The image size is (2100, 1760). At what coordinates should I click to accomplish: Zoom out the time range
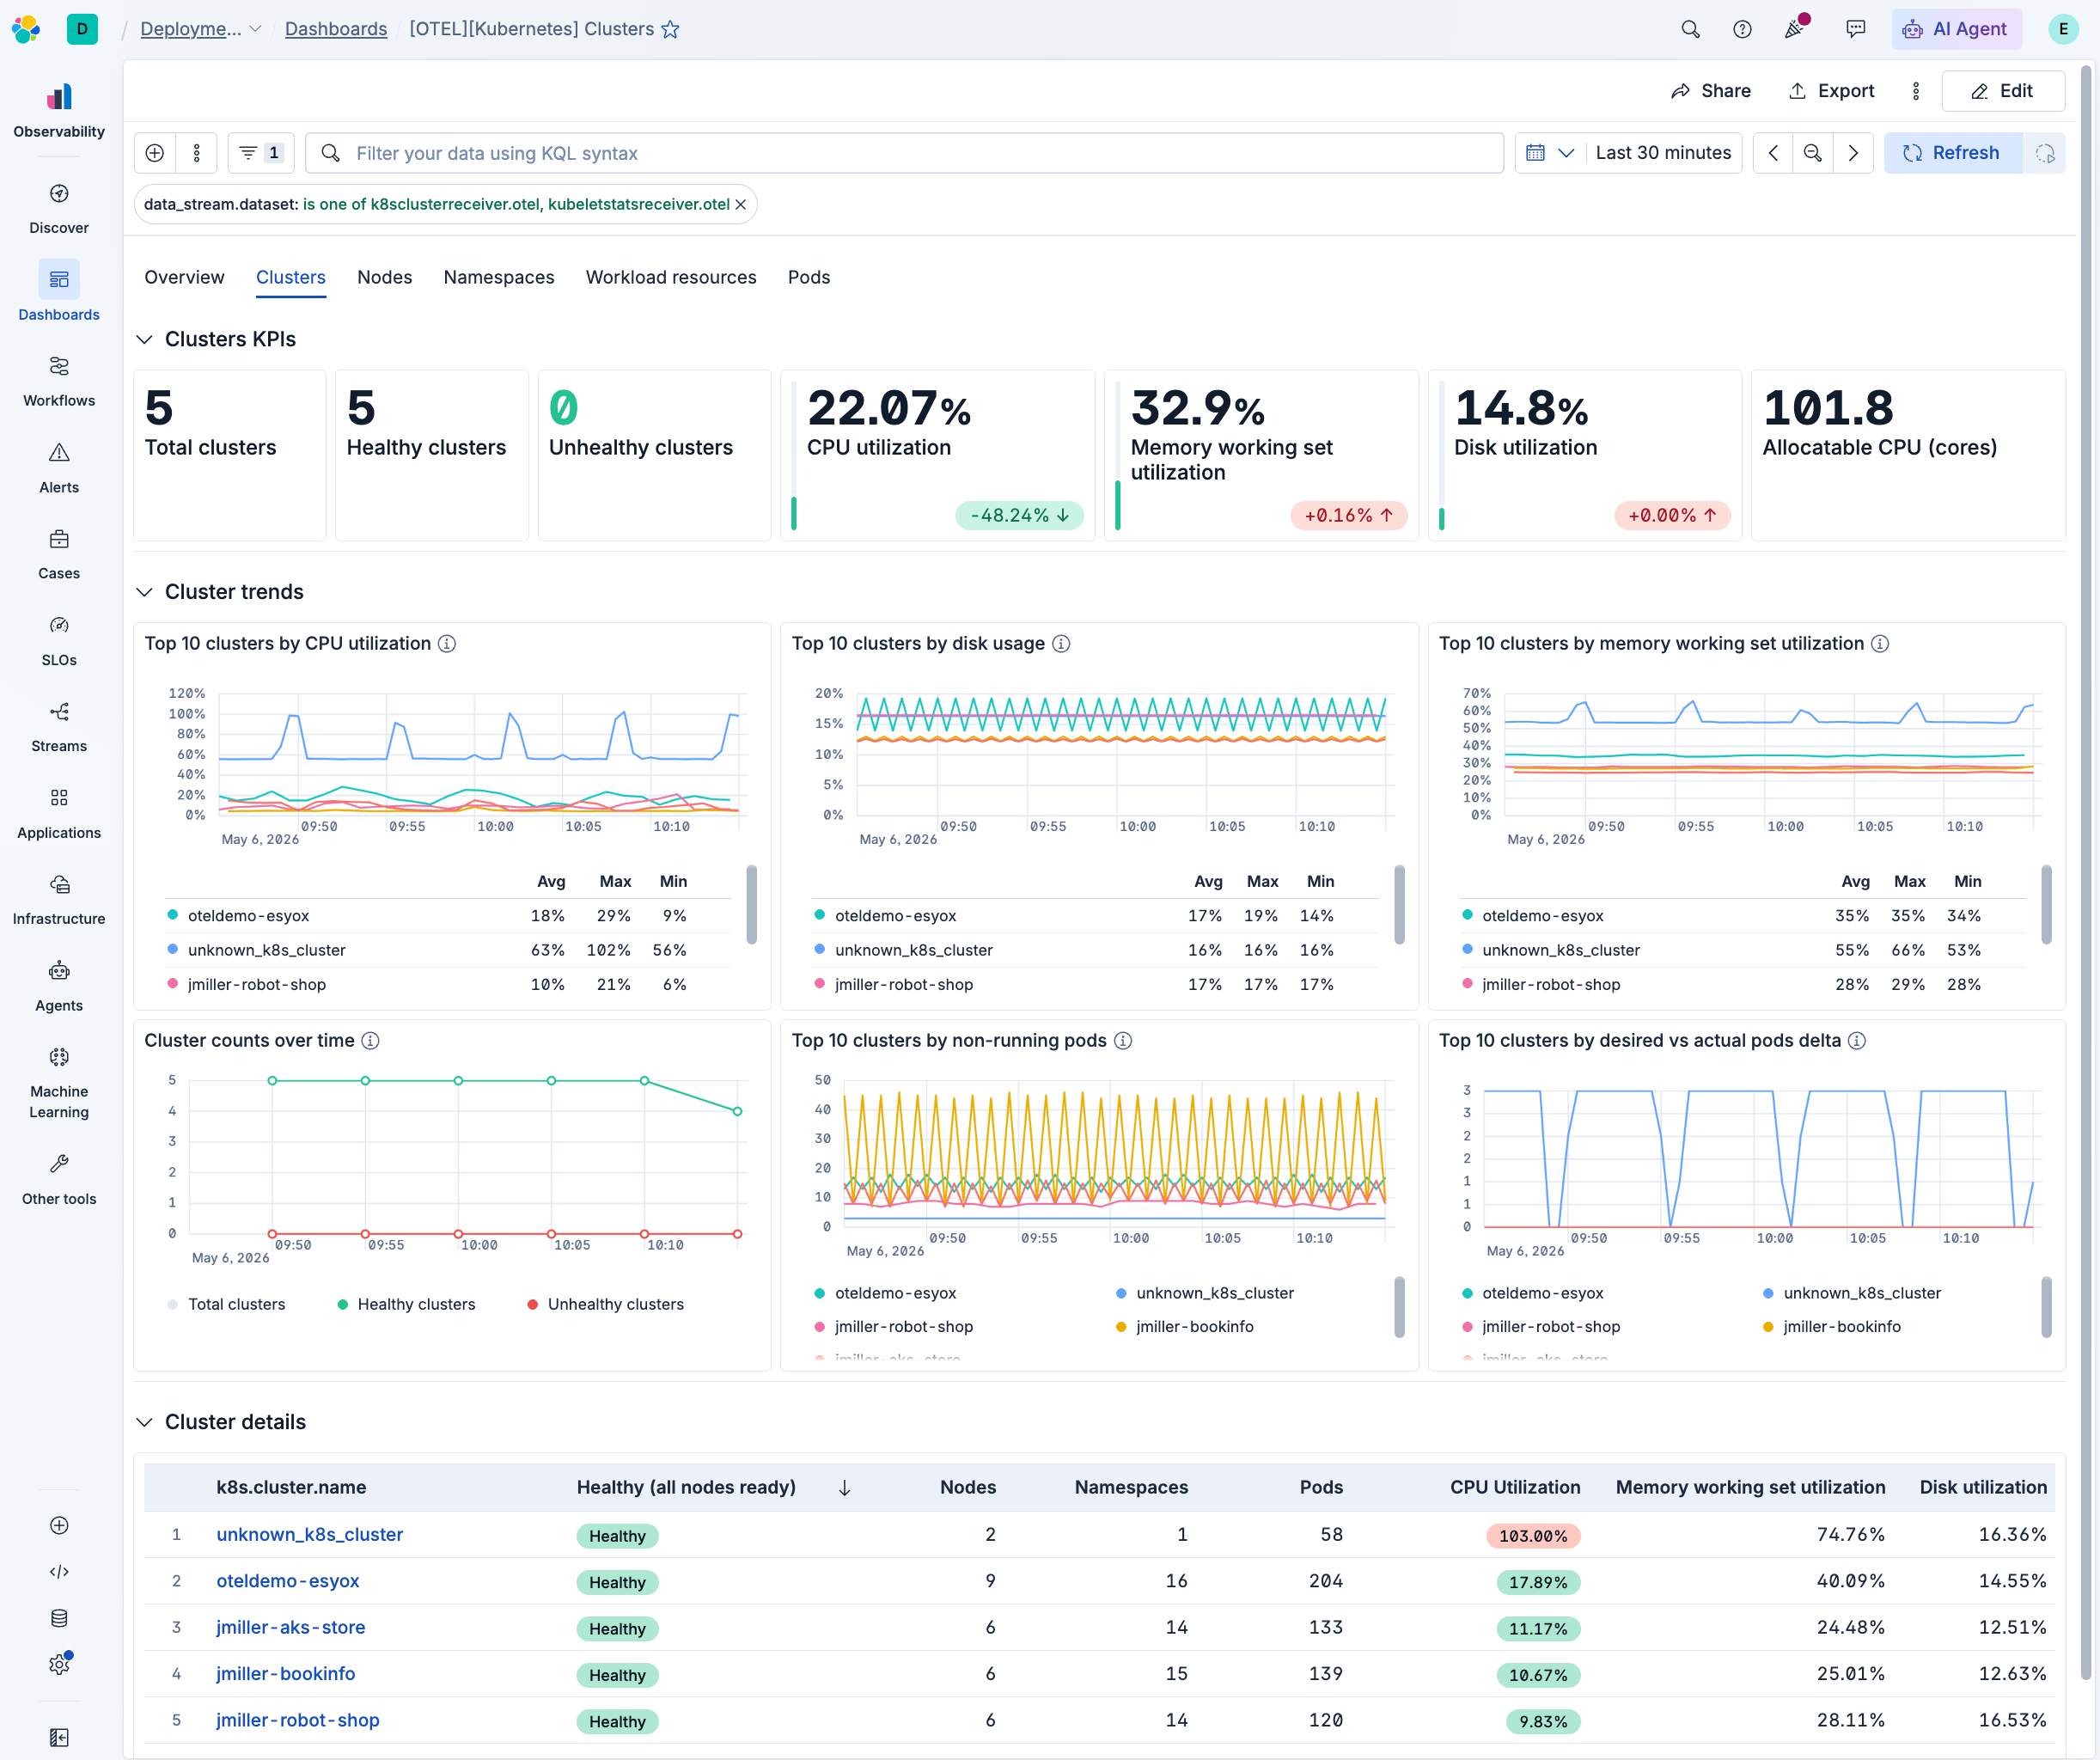(1812, 153)
